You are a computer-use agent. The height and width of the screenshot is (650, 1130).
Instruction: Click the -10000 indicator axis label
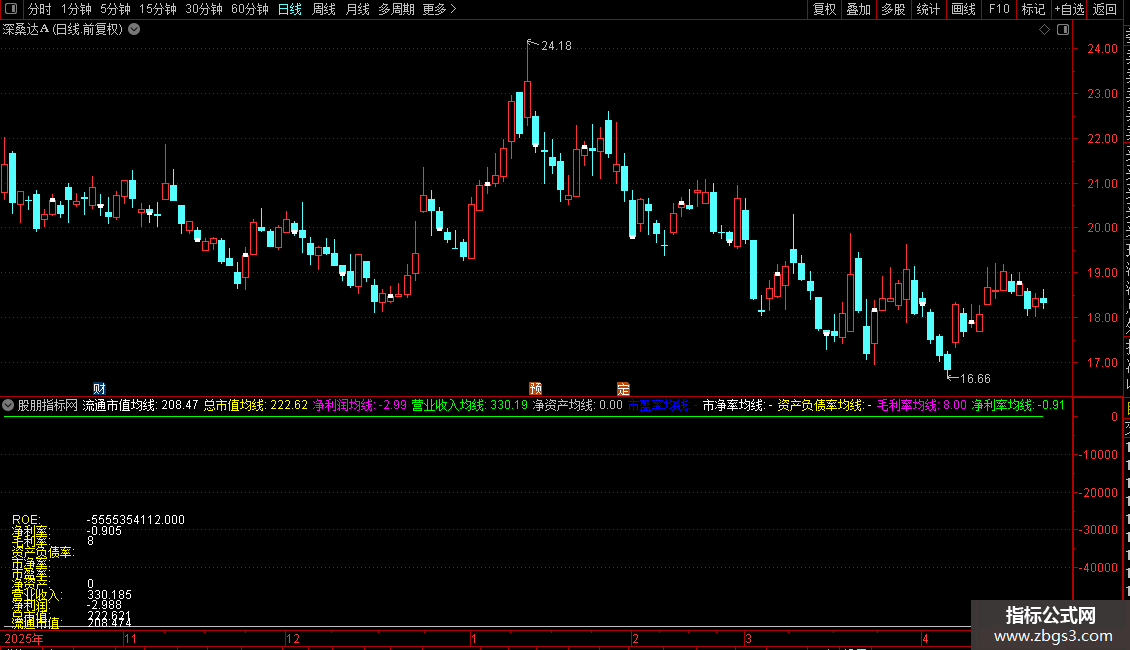tap(1098, 455)
